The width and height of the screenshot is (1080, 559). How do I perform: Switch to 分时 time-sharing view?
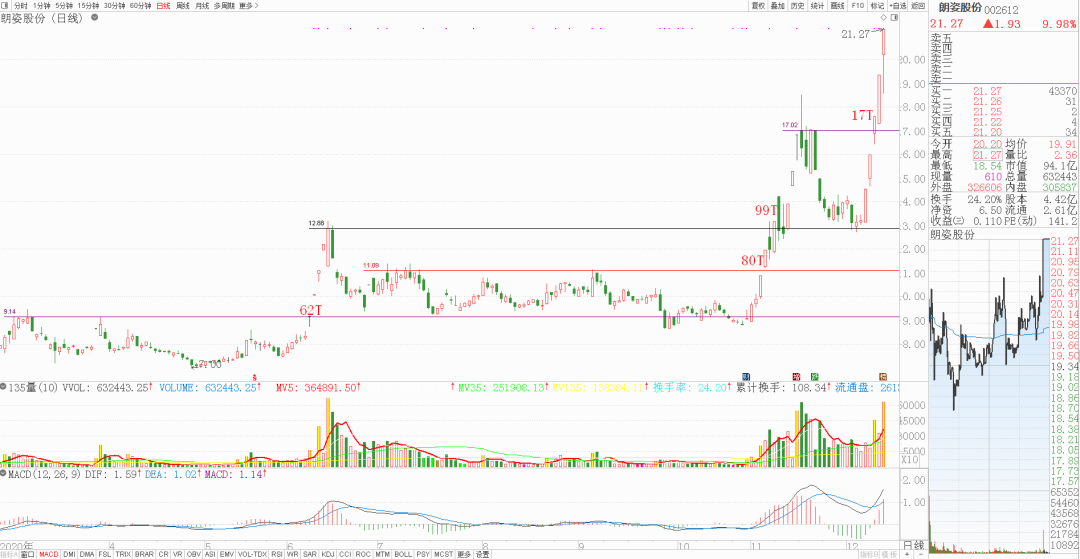[x=21, y=6]
